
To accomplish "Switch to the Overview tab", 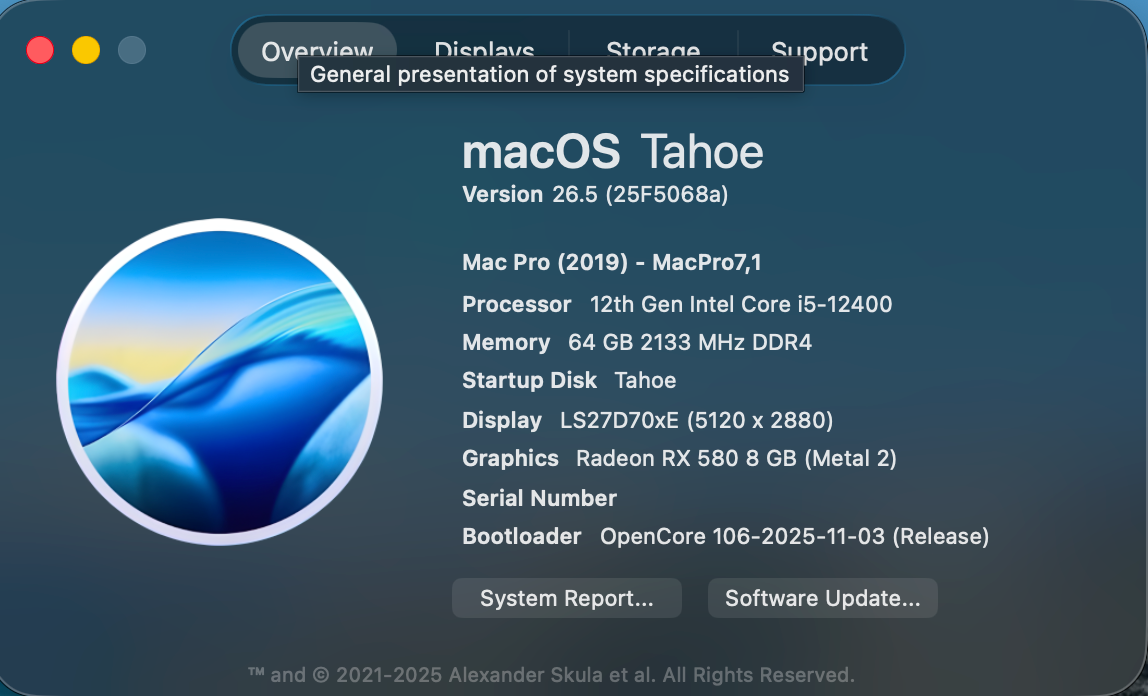I will tap(317, 50).
